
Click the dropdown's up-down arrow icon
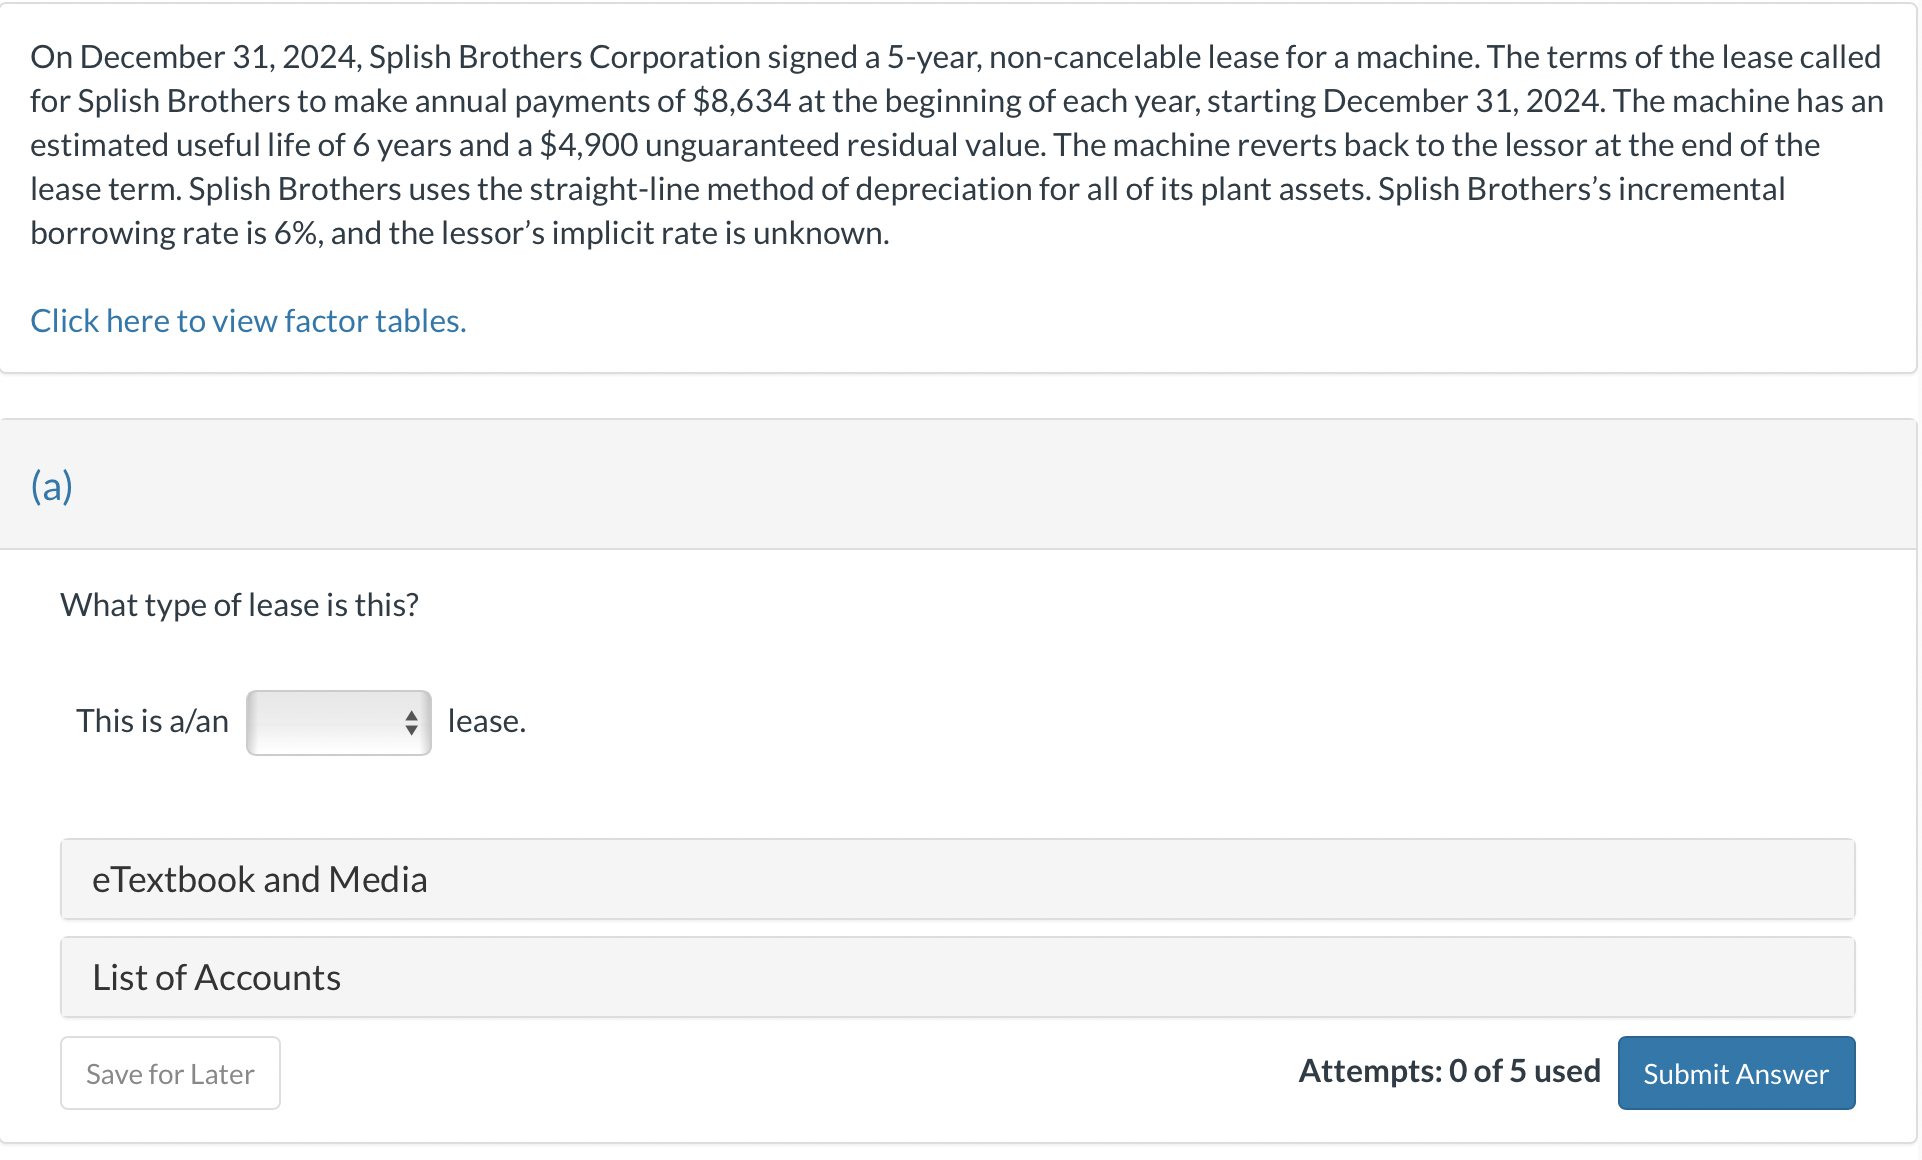point(412,722)
